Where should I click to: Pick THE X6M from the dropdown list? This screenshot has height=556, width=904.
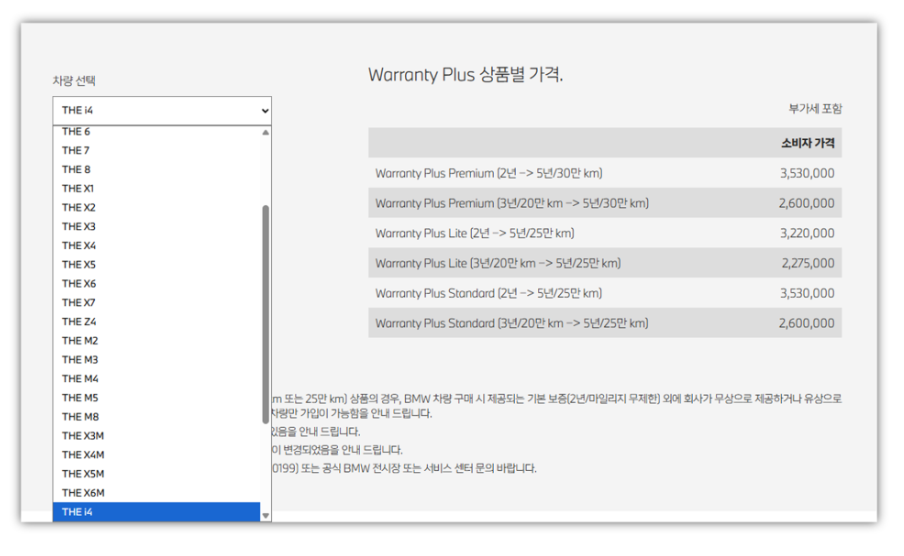(83, 493)
